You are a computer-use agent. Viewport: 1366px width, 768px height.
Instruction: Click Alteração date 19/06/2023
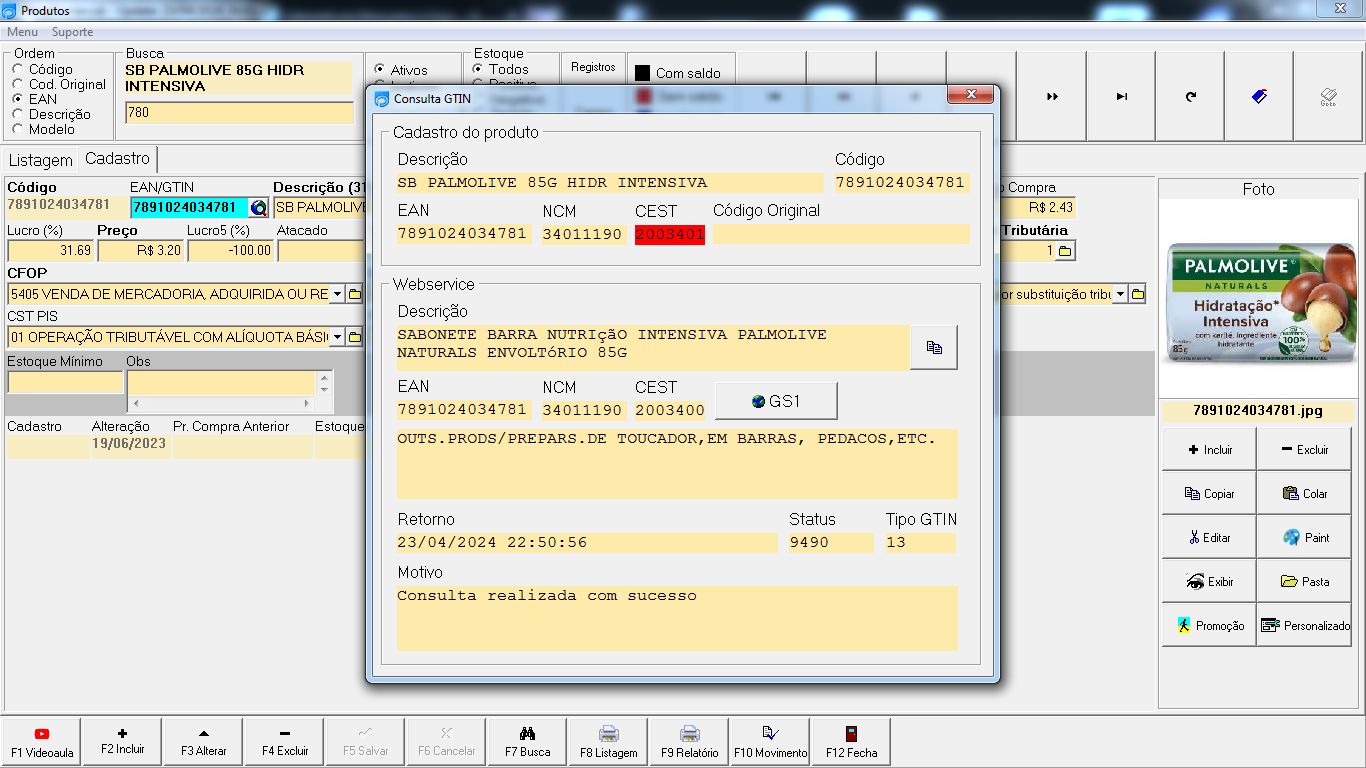pos(129,443)
